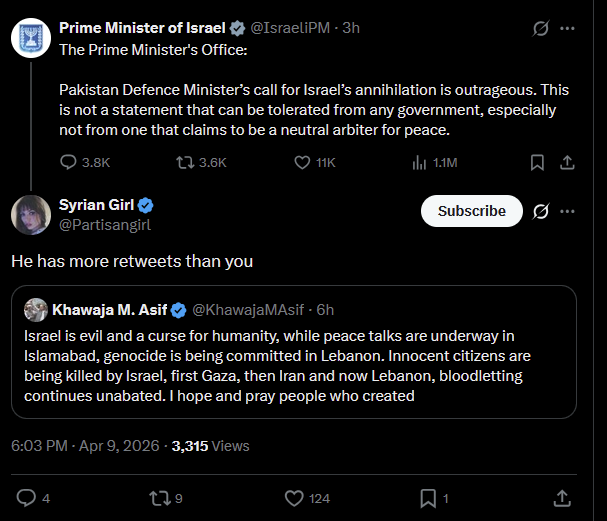Click Grok icon beside Subscribe button
The width and height of the screenshot is (607, 521).
pyautogui.click(x=541, y=211)
